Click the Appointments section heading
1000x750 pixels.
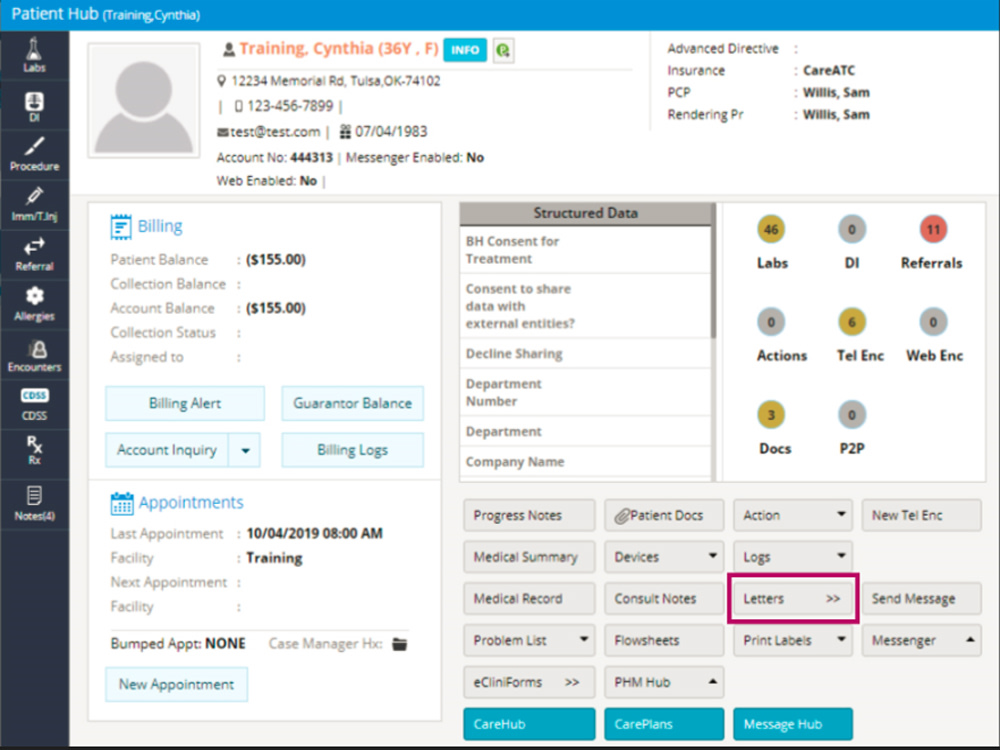[x=191, y=503]
